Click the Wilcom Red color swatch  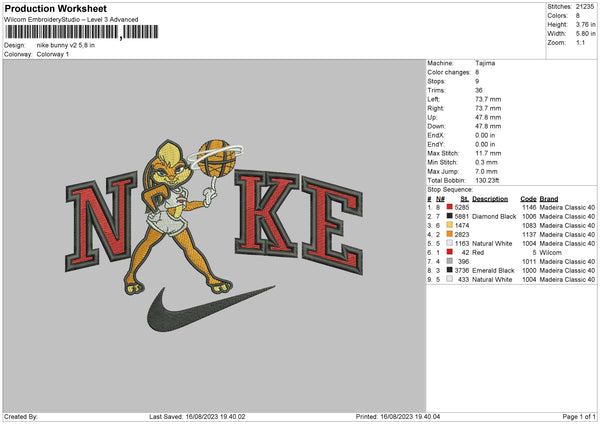coord(450,252)
